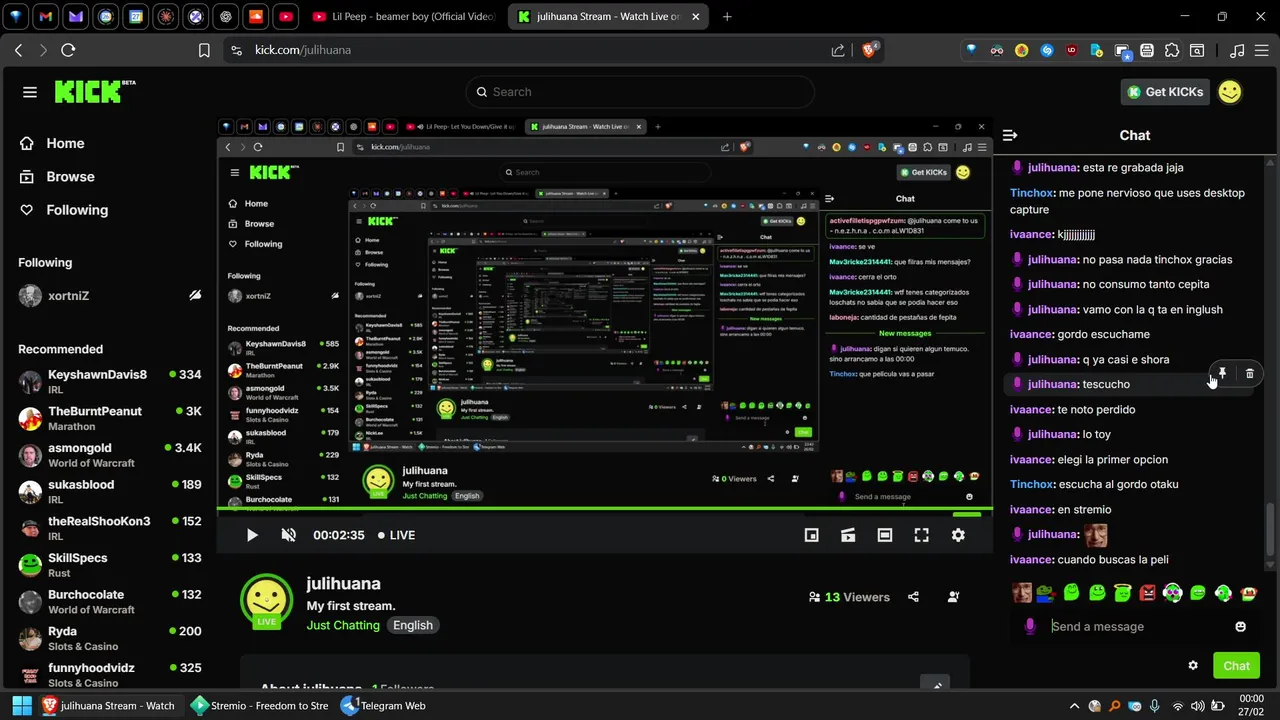This screenshot has height=720, width=1280.
Task: Open KeyshawnDavis8 recommended channel
Action: tap(110, 381)
